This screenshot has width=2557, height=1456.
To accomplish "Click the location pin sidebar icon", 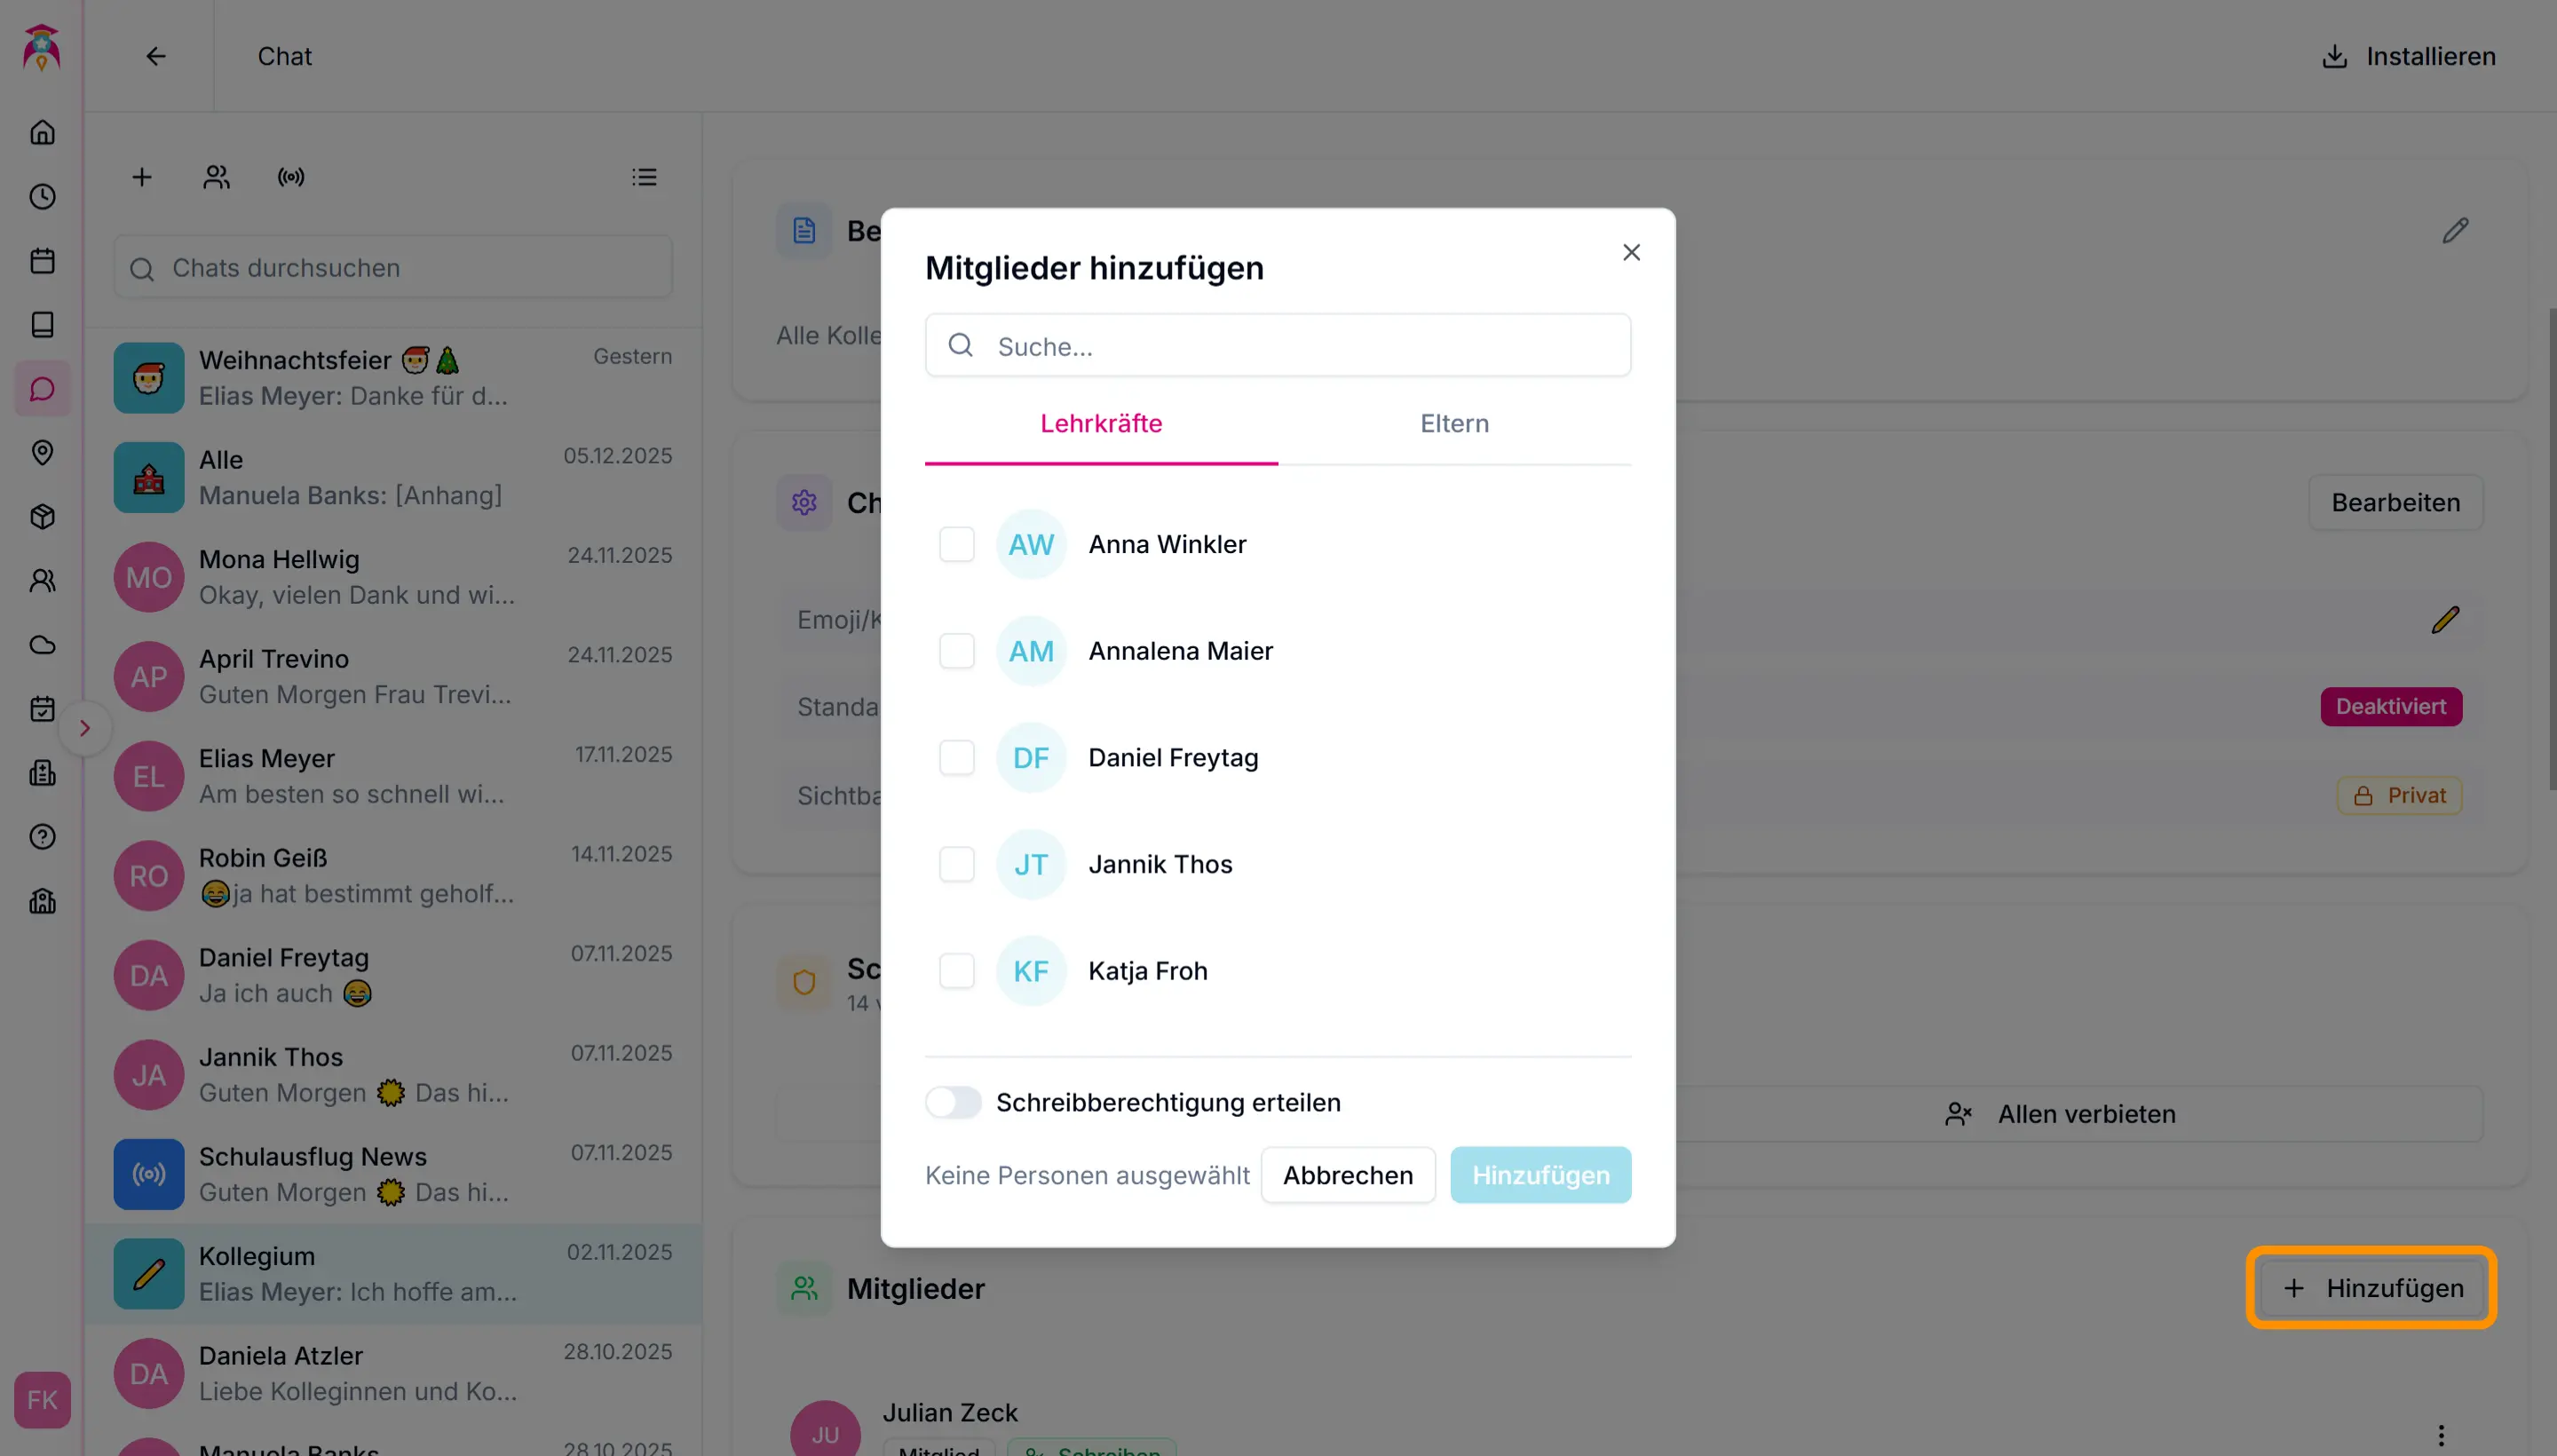I will point(42,452).
